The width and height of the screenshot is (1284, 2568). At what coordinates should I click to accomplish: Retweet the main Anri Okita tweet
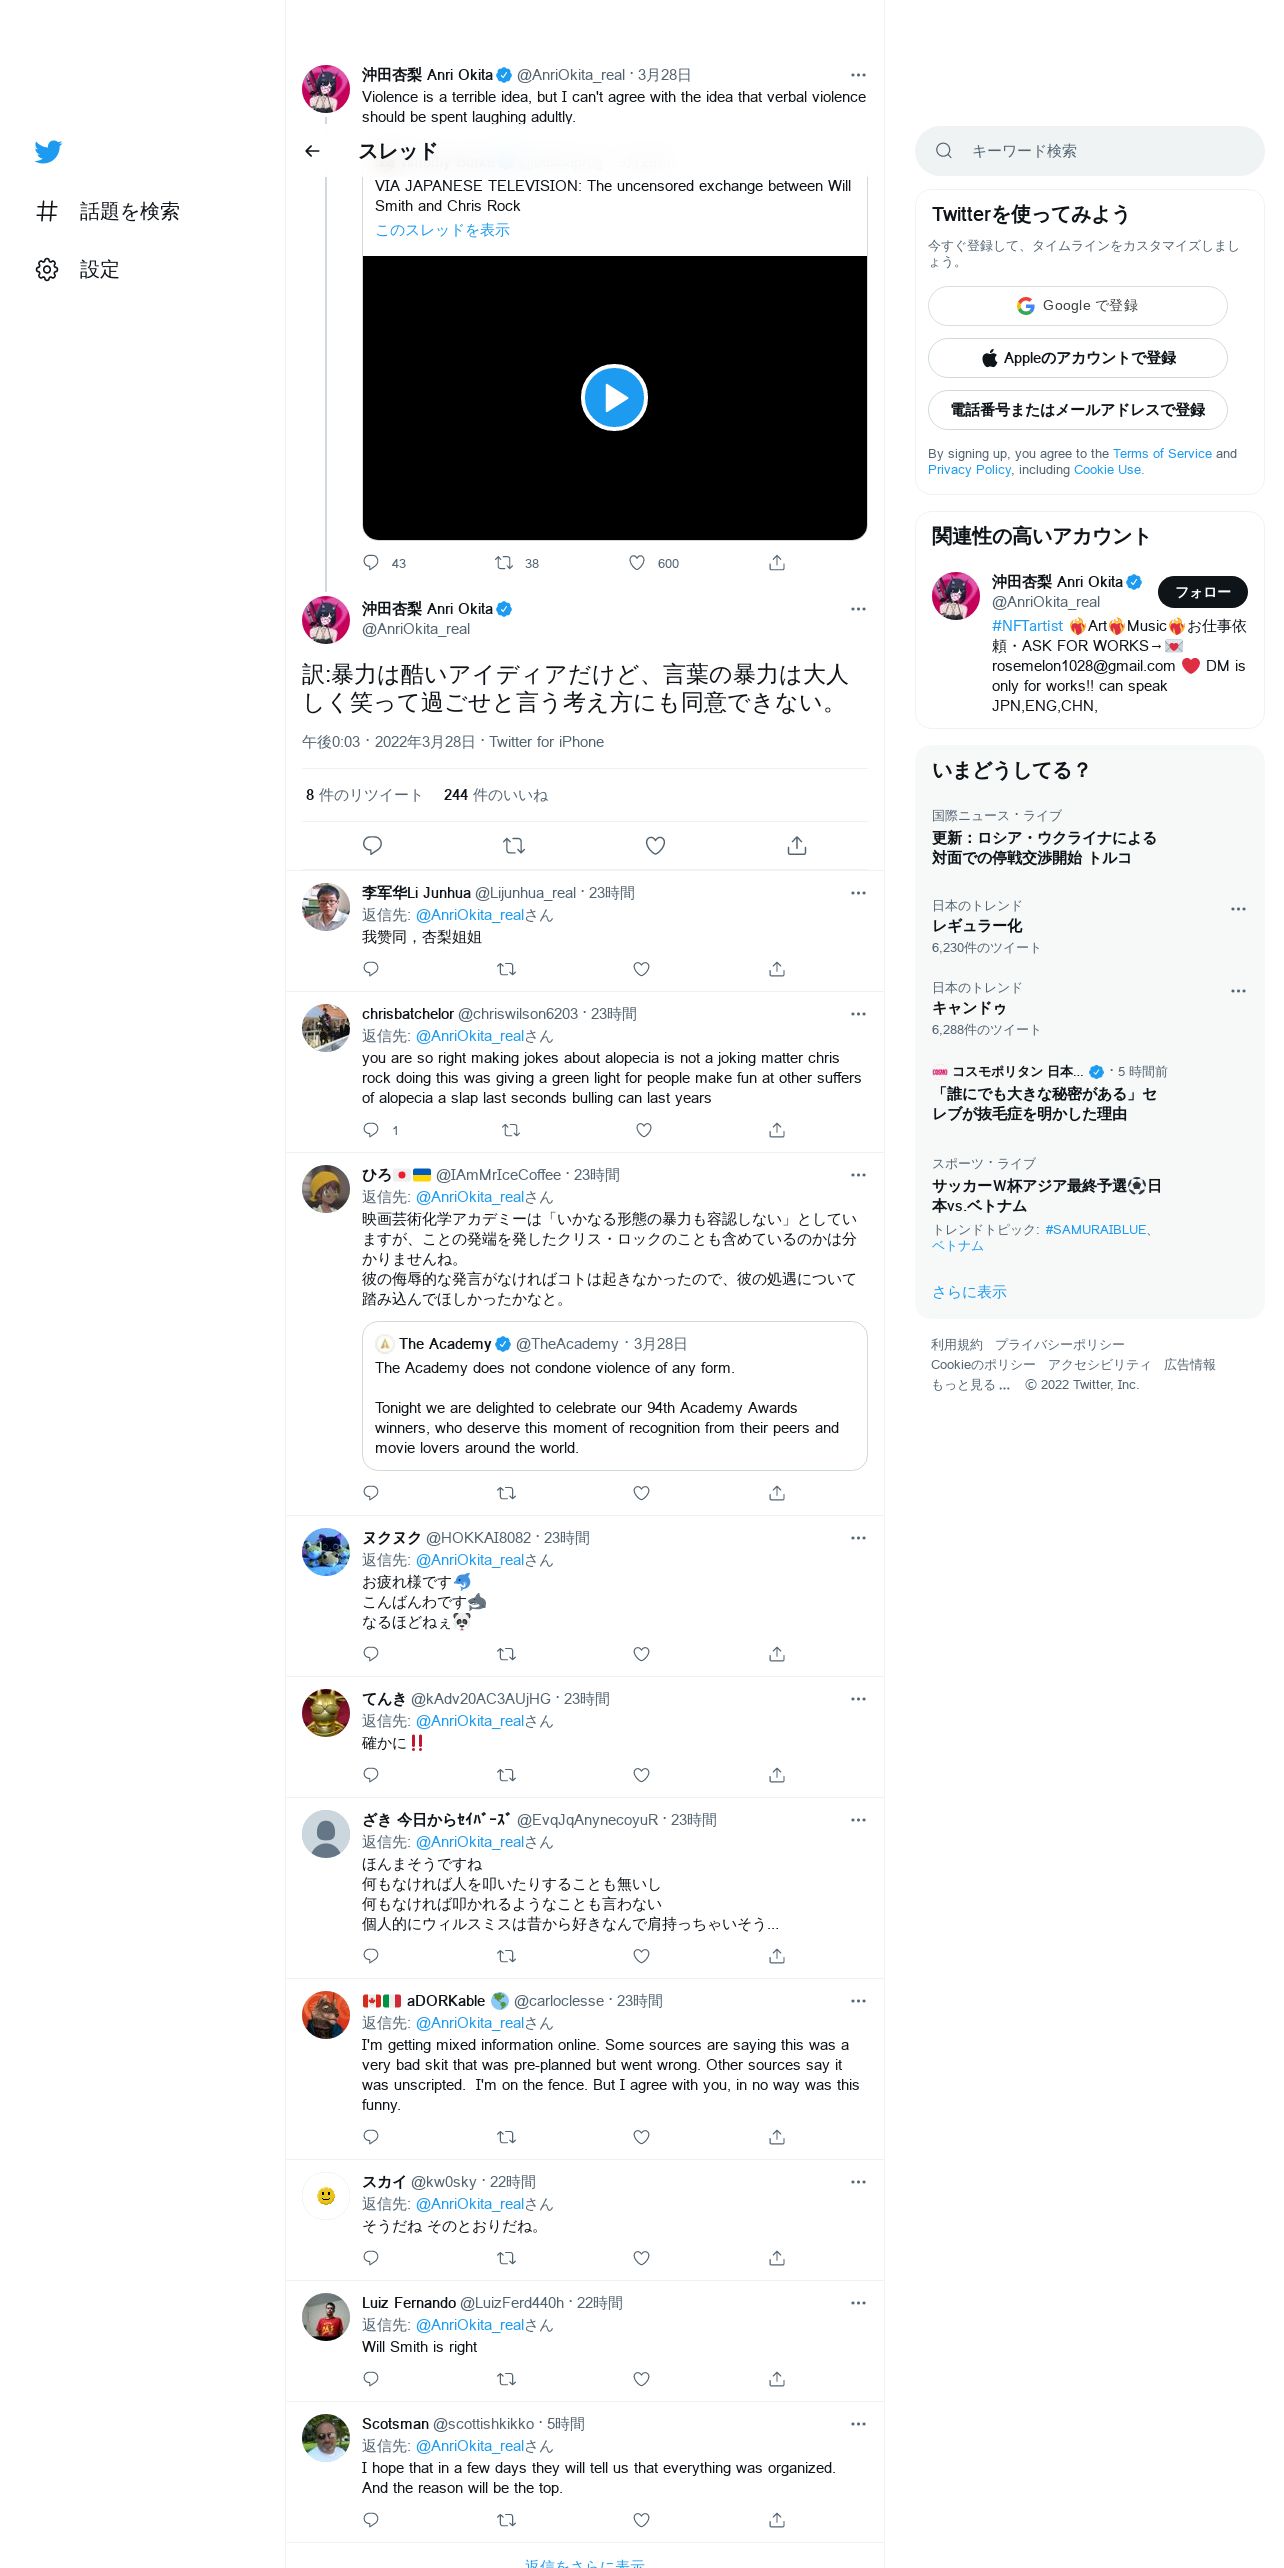coord(514,846)
